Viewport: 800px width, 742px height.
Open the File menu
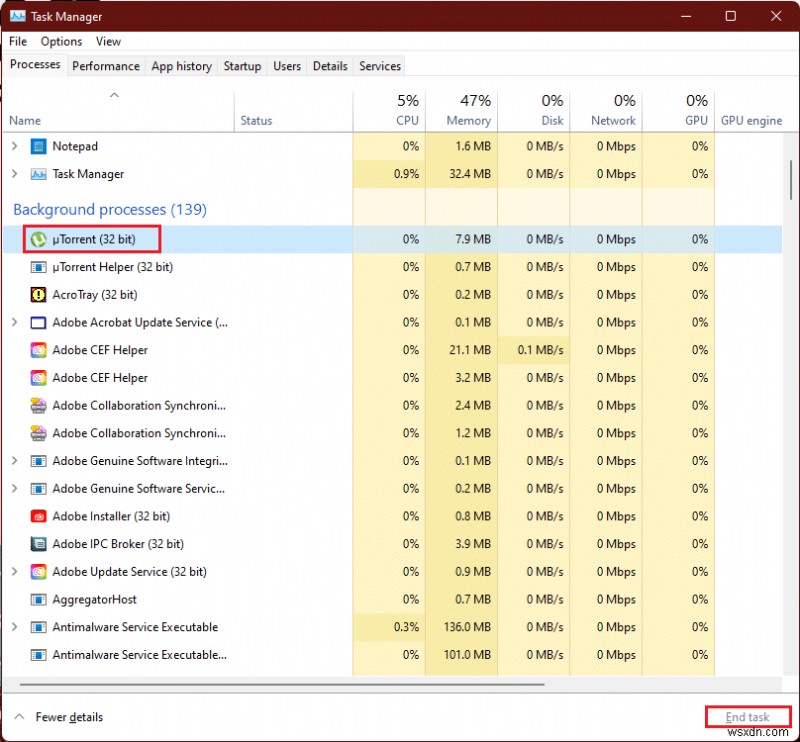tap(18, 41)
